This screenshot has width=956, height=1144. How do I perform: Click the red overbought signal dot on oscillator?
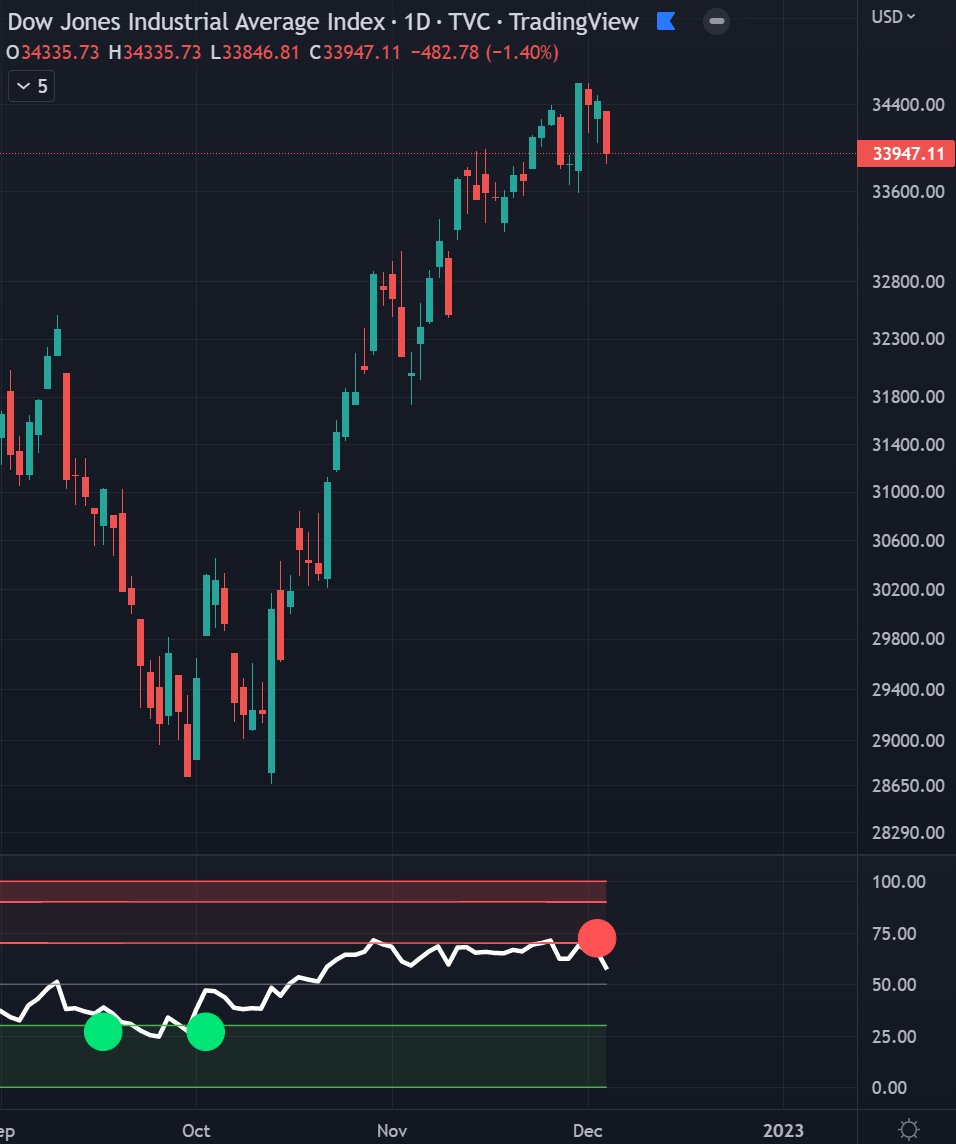[x=597, y=938]
